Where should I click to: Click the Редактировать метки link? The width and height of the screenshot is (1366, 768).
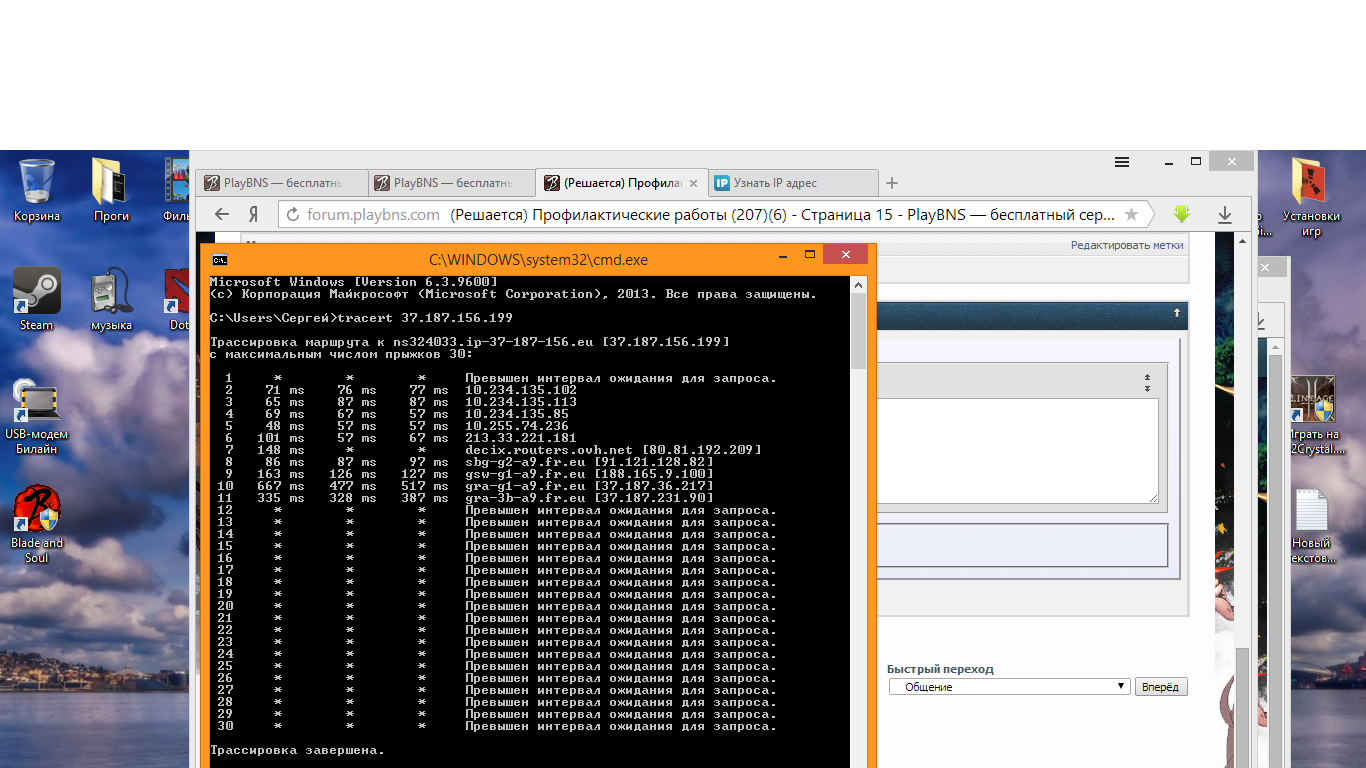click(1127, 245)
